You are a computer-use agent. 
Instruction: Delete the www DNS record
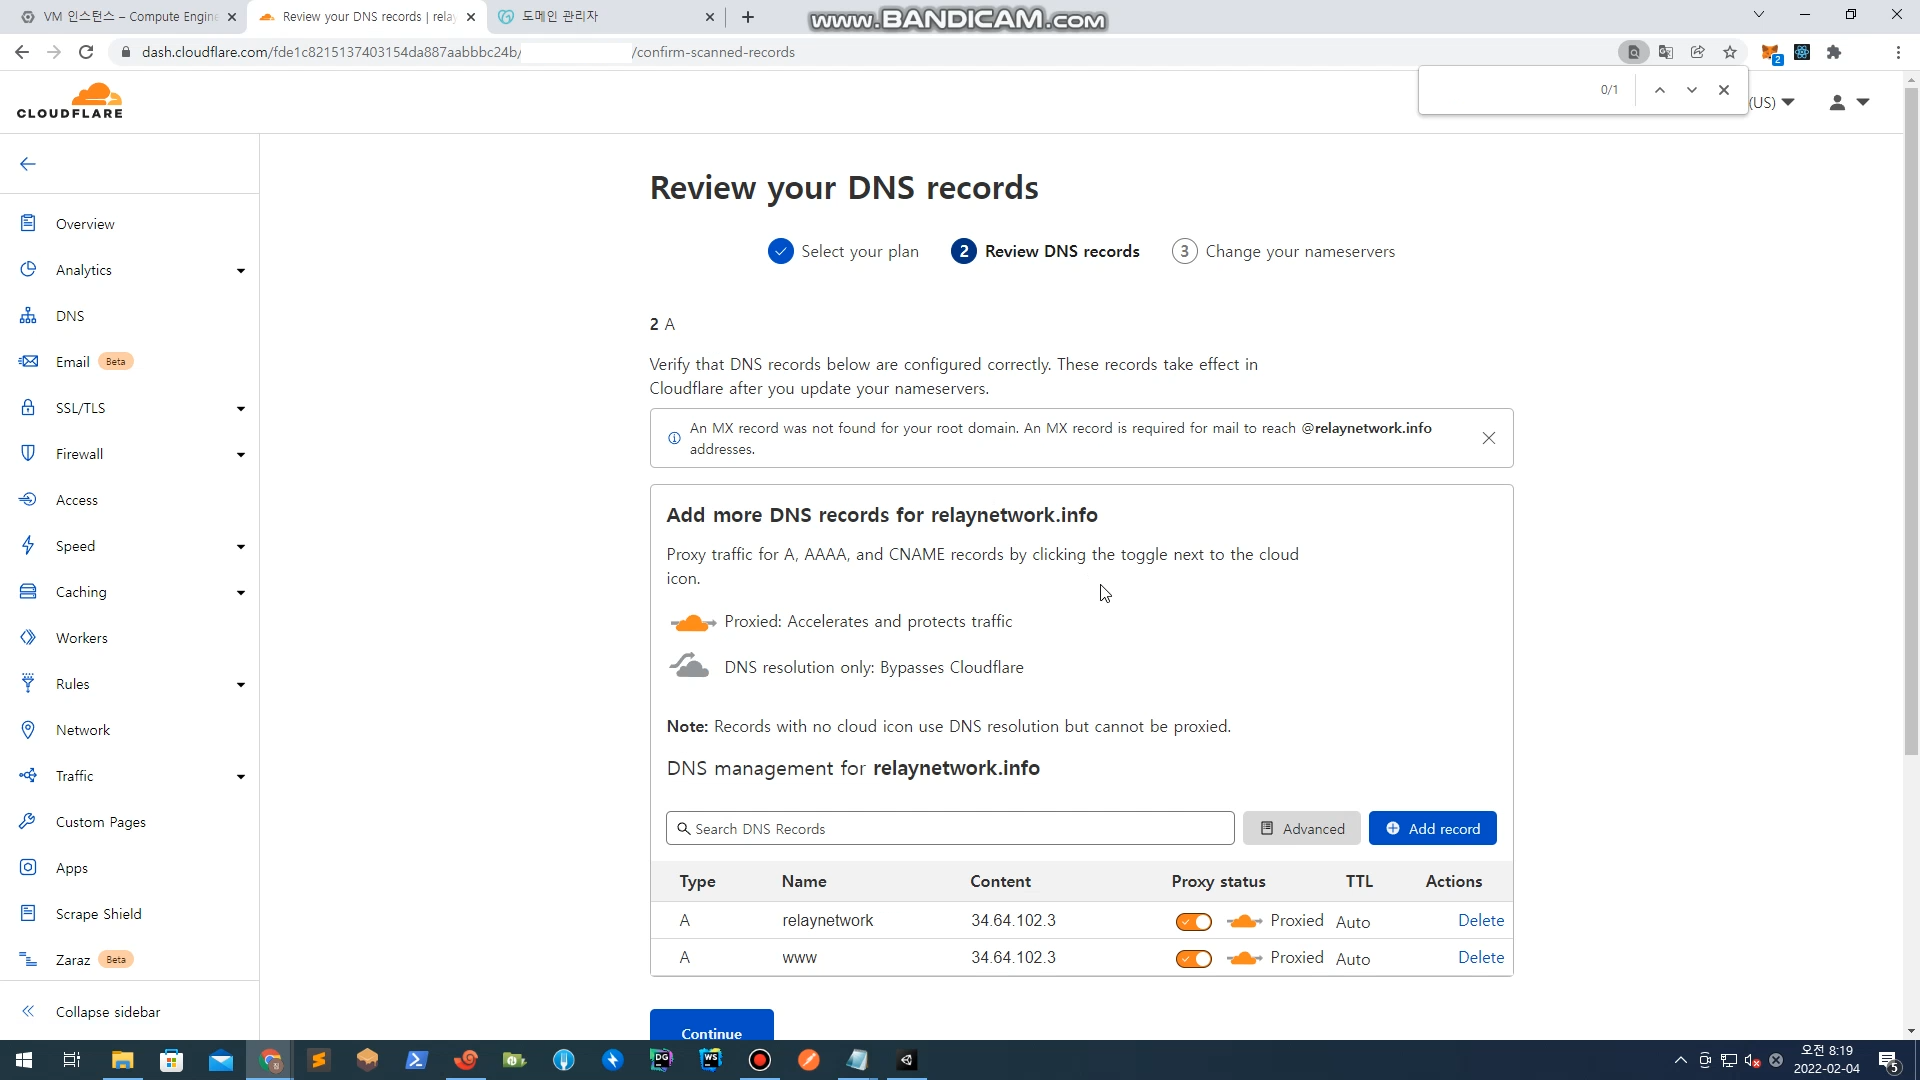[1480, 957]
